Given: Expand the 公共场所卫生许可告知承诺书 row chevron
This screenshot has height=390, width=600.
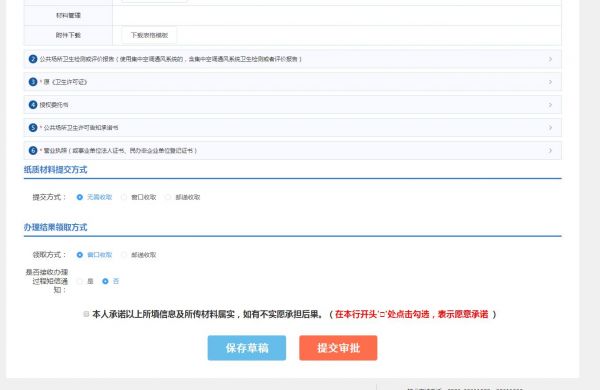Looking at the screenshot, I should [x=550, y=127].
